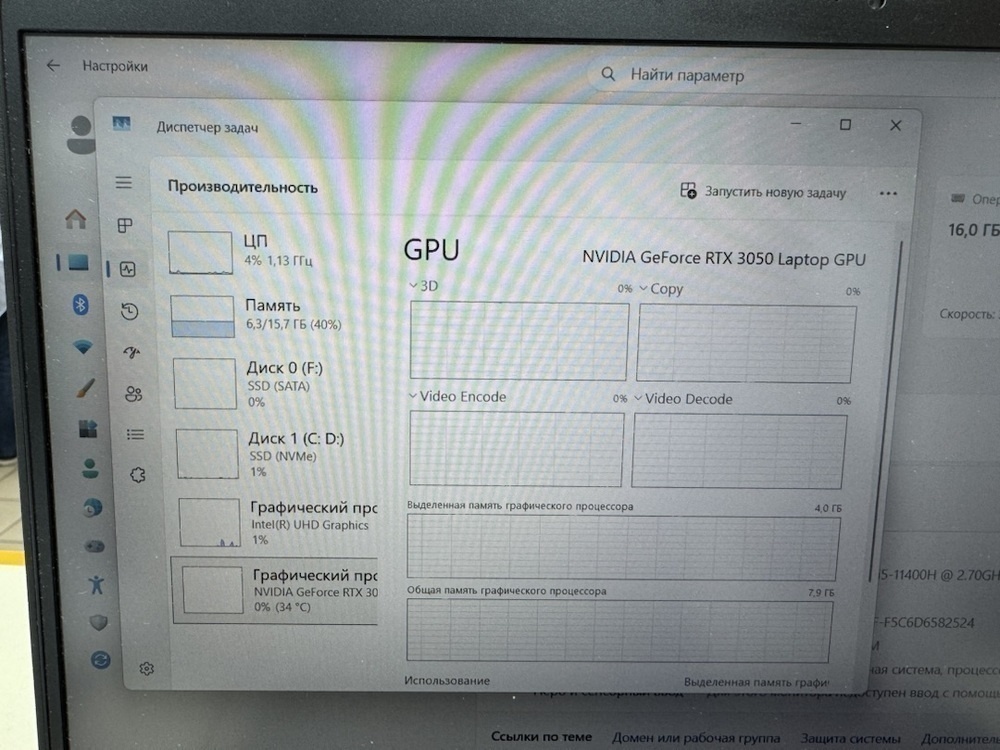
Task: Click NVIDIA GeForce RTX 3050 Laptop GPU title
Action: click(x=724, y=258)
